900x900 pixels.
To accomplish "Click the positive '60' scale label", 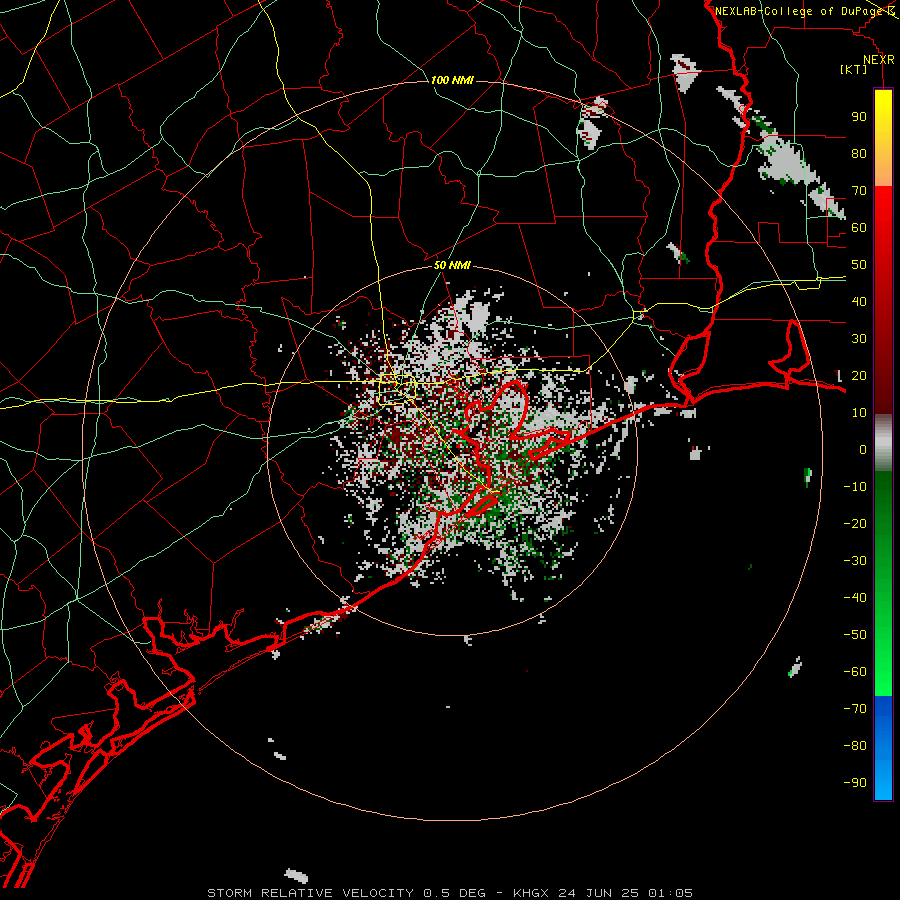I will click(859, 228).
